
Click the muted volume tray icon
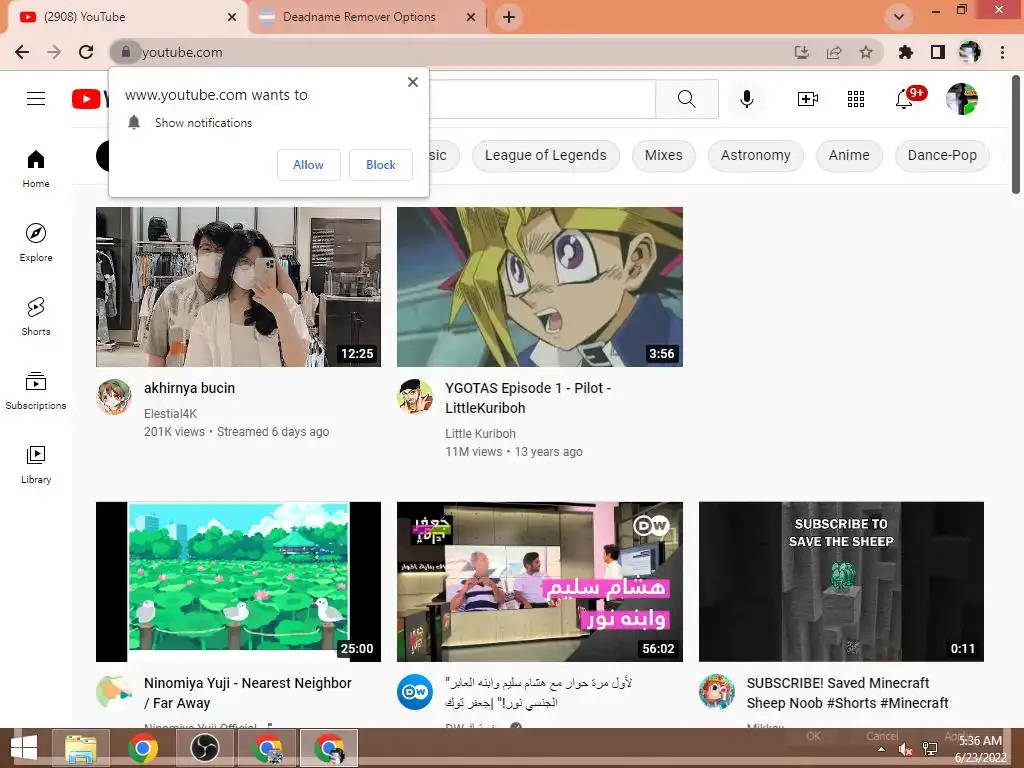click(906, 749)
